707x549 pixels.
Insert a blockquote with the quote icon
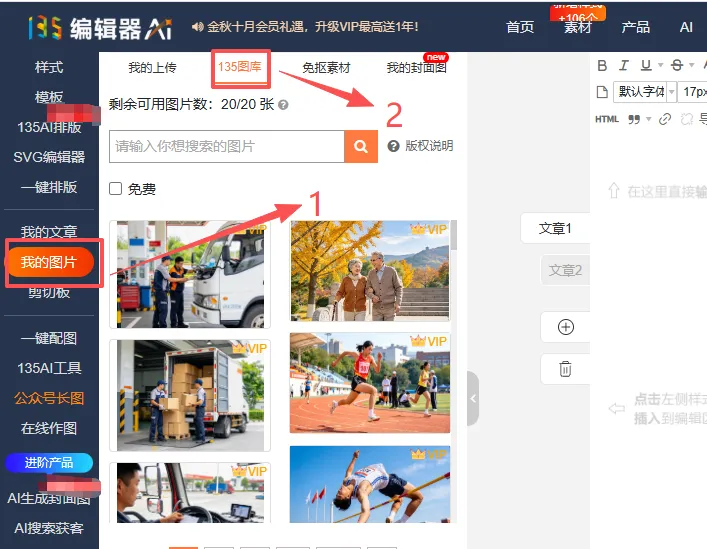click(634, 119)
